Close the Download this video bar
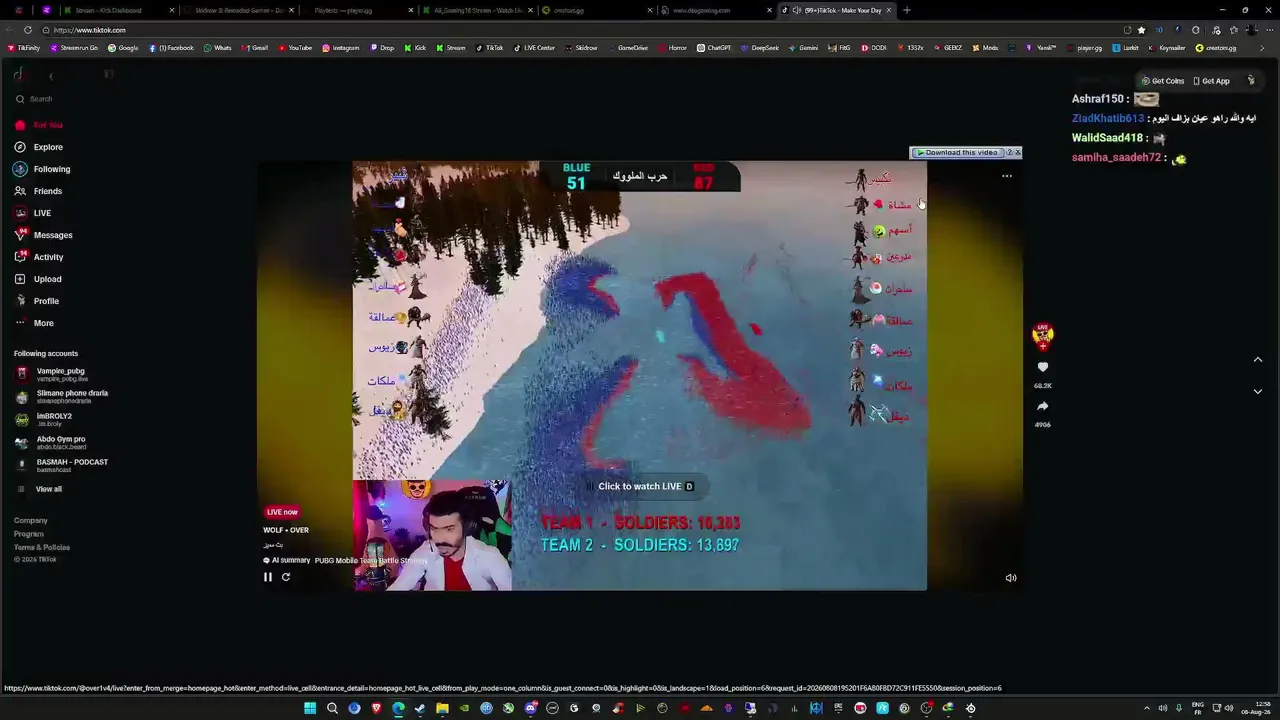 pos(1017,153)
